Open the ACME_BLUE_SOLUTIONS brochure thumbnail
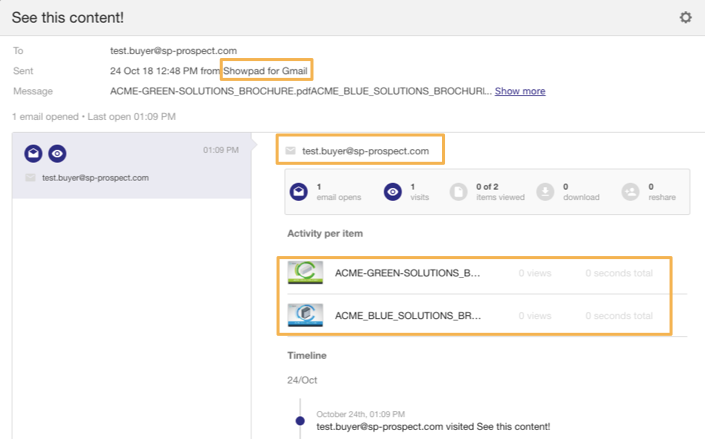 click(305, 315)
